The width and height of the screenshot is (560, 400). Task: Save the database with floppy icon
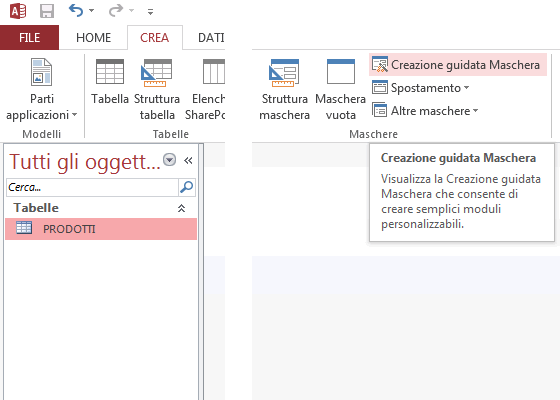pos(47,11)
